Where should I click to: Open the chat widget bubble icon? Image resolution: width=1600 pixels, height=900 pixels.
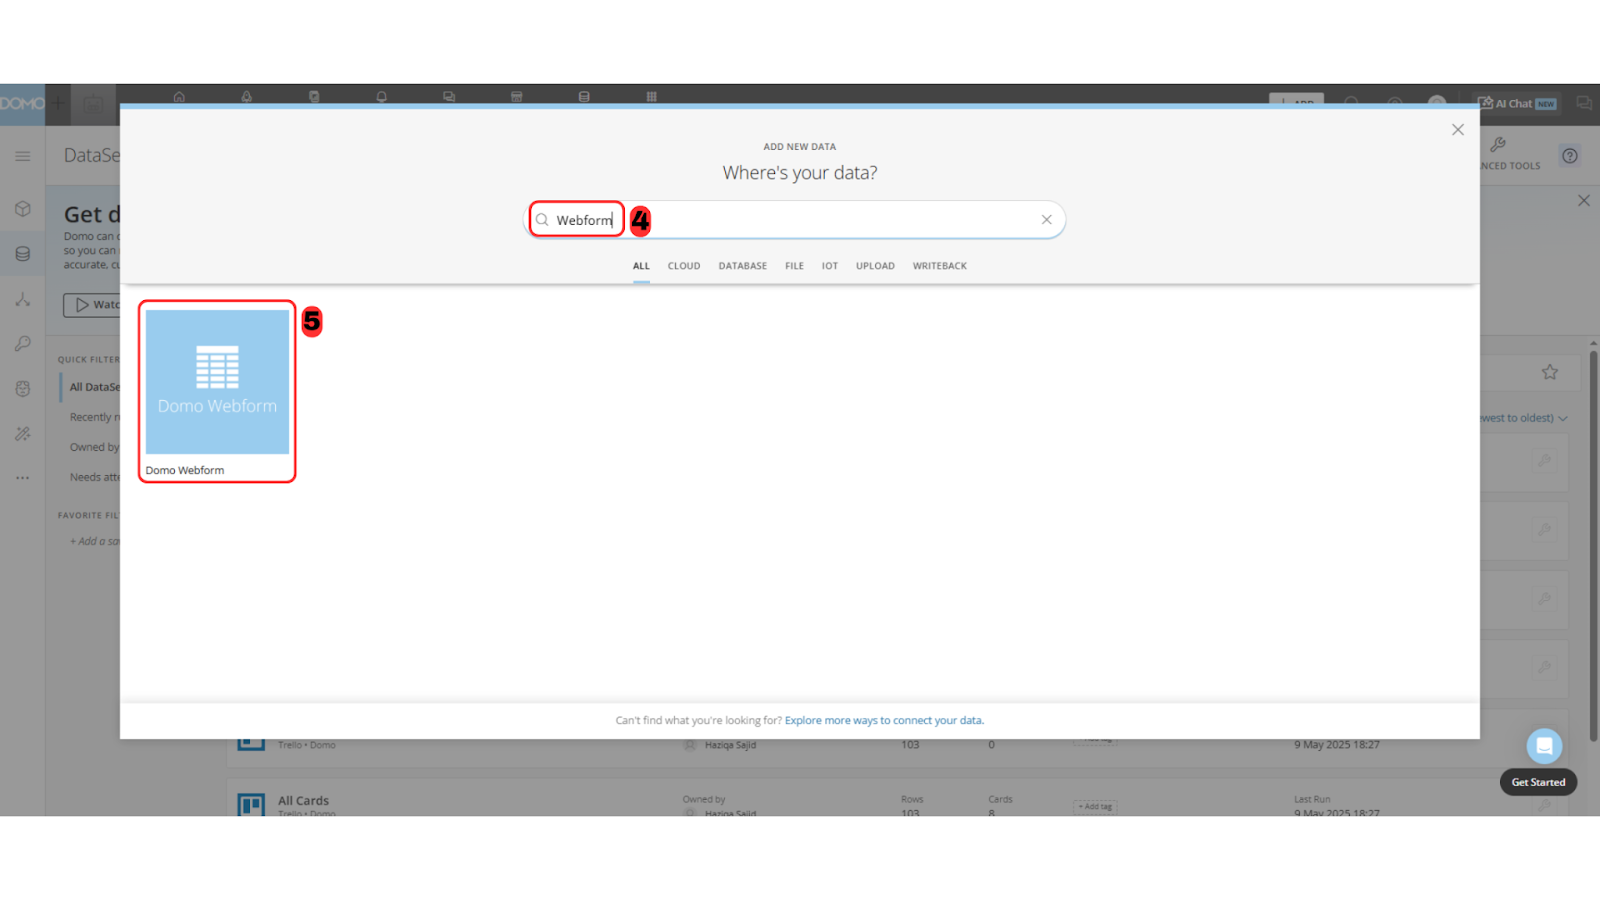(1544, 746)
